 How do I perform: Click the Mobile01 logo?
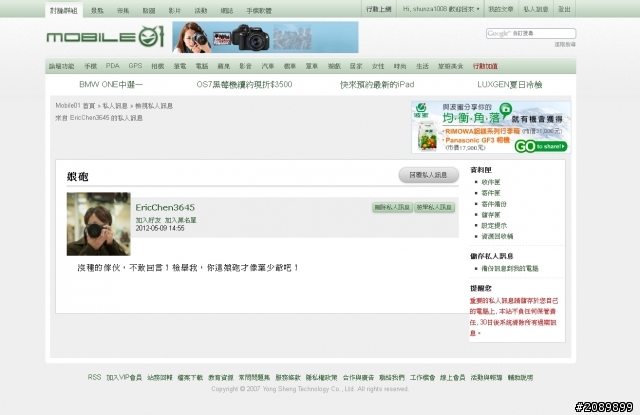tap(105, 37)
